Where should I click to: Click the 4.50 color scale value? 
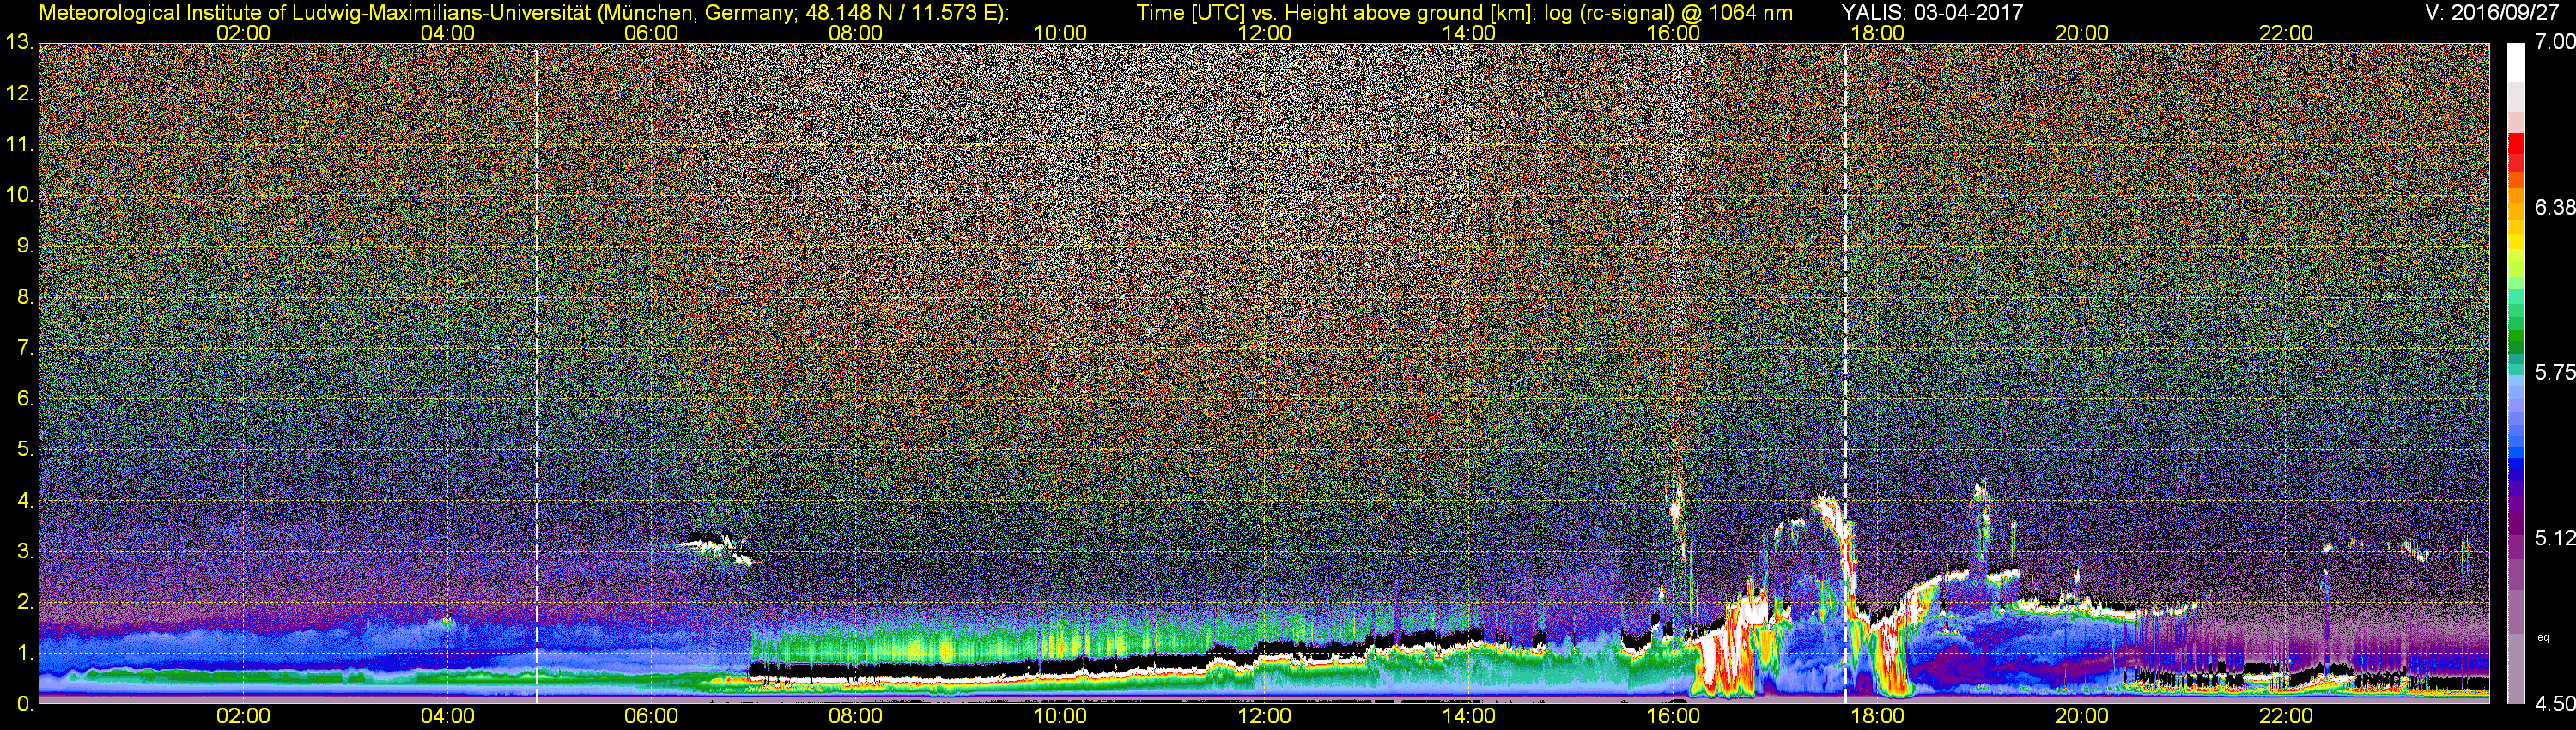[x=2554, y=704]
